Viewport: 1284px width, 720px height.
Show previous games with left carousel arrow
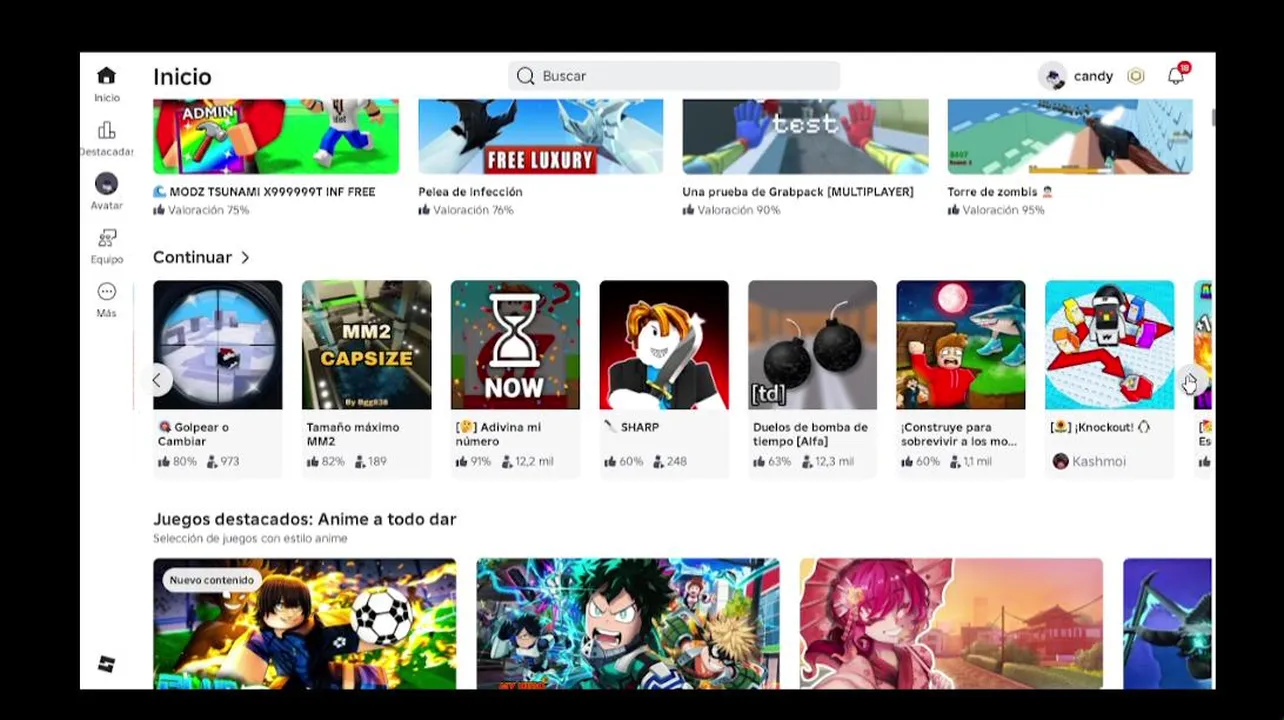156,380
